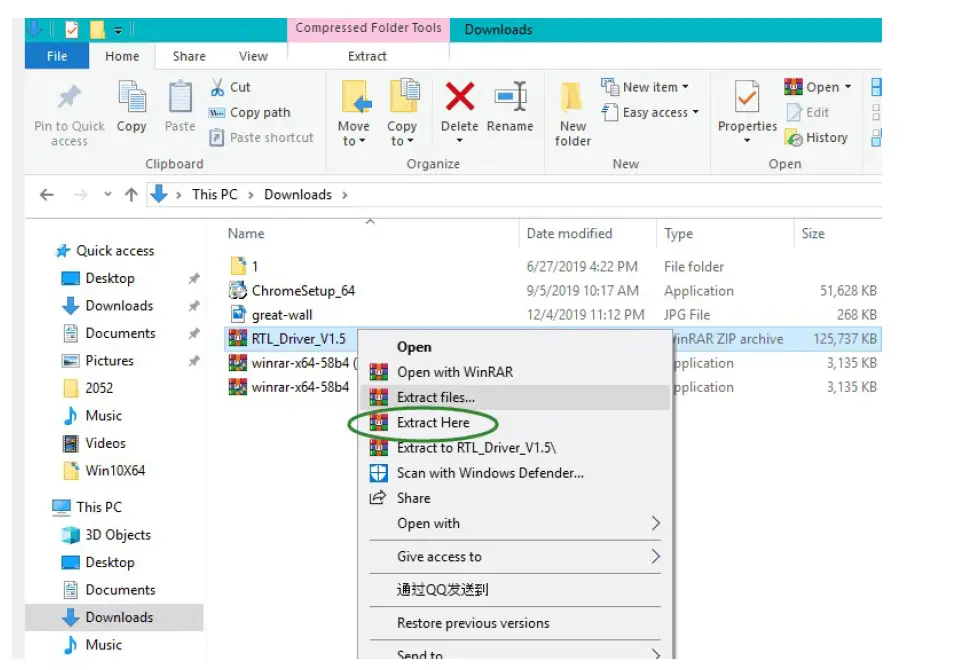Image resolution: width=964 pixels, height=670 pixels.
Task: Choose Restore previous versions
Action: 473,623
